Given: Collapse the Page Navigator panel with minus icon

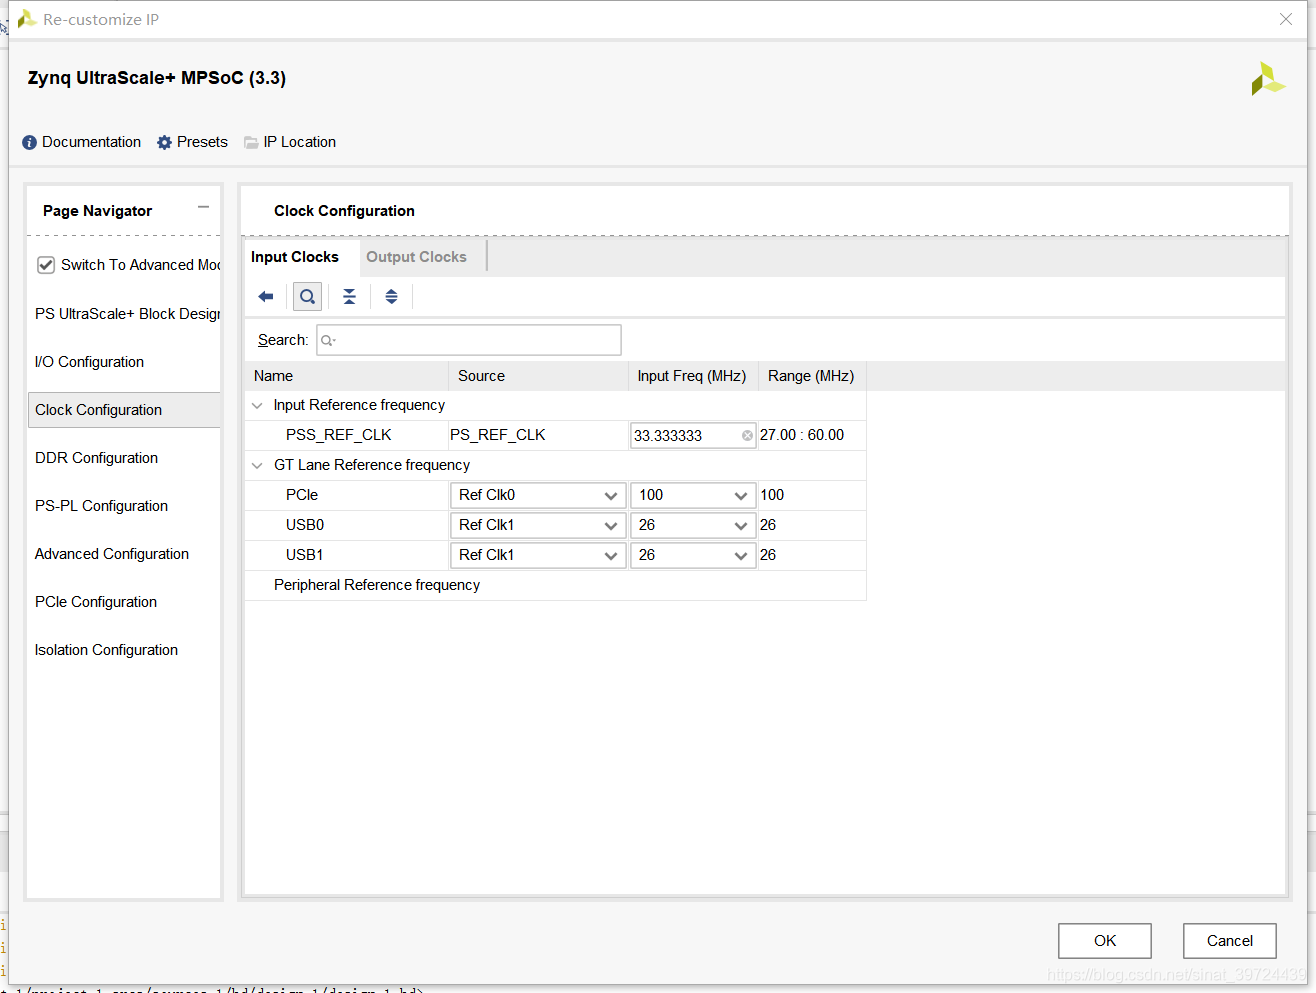Looking at the screenshot, I should point(203,207).
